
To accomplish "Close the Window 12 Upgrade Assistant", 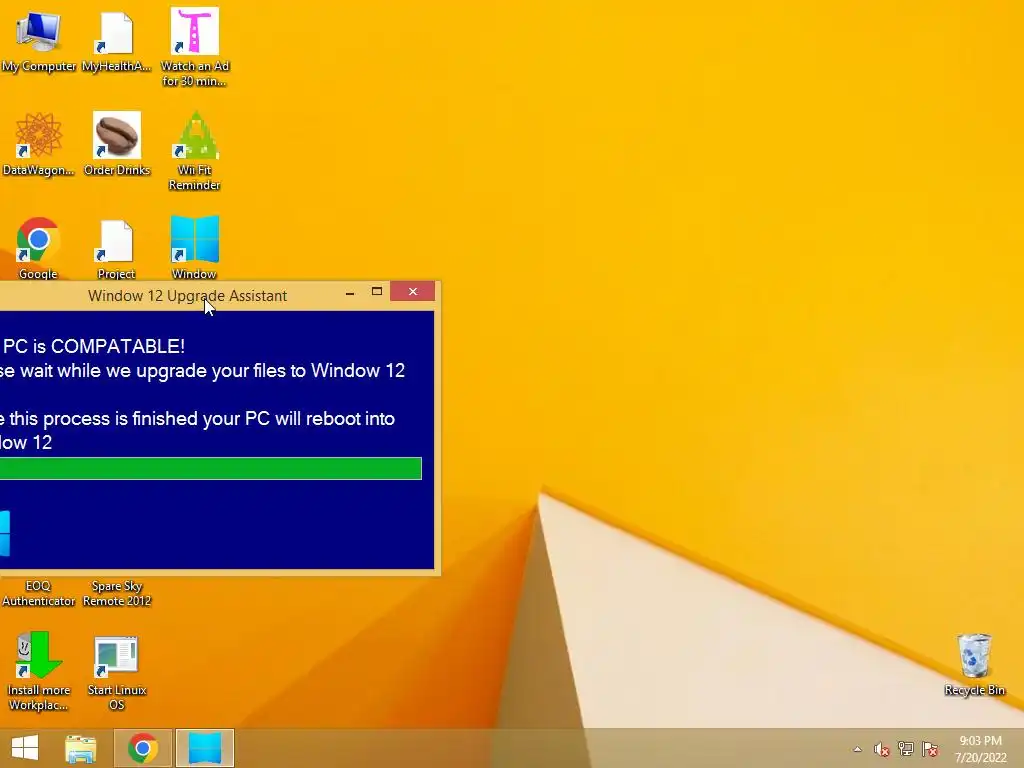I will (413, 291).
